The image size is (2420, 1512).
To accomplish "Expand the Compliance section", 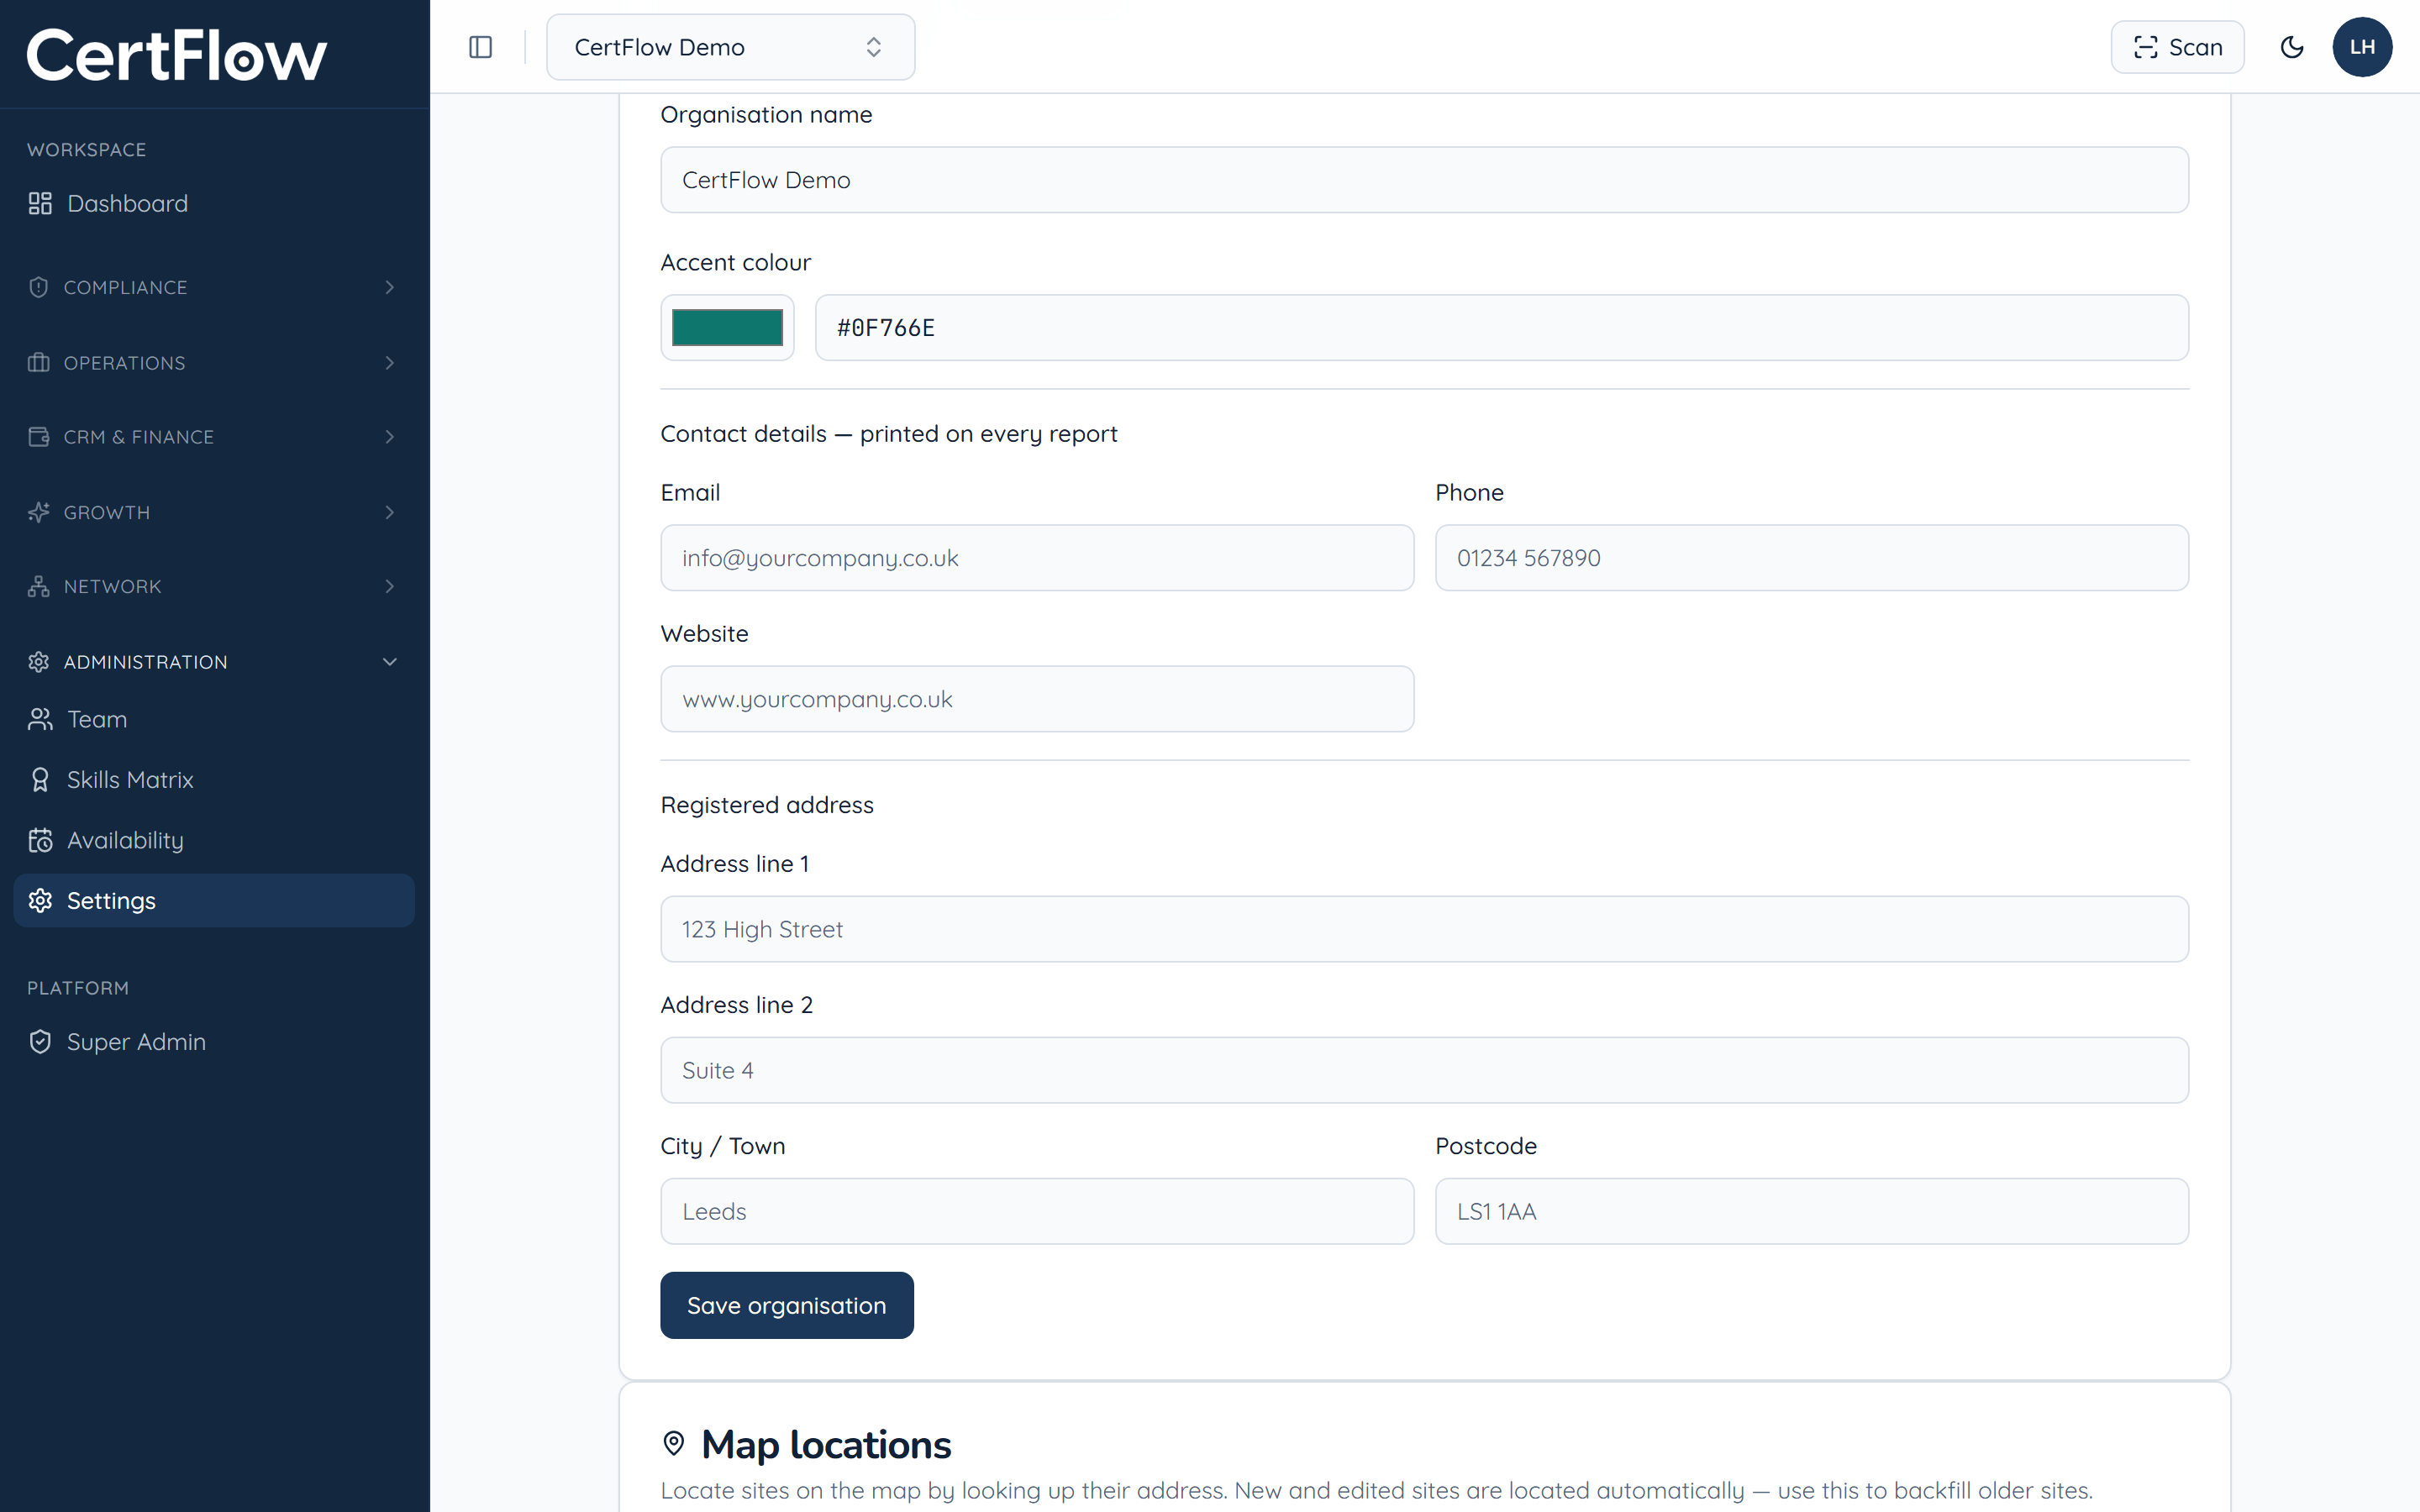I will click(x=214, y=287).
